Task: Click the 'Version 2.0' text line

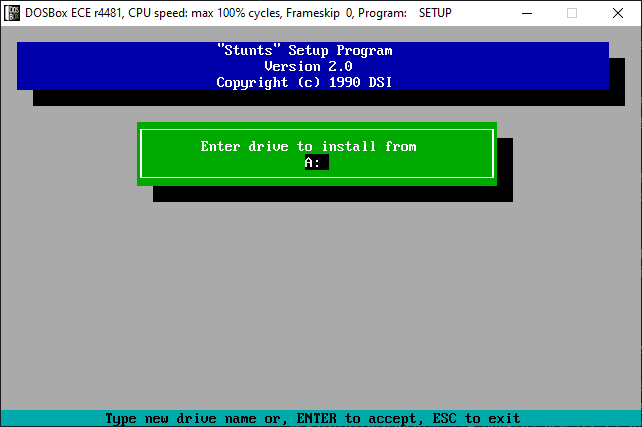Action: coord(308,66)
